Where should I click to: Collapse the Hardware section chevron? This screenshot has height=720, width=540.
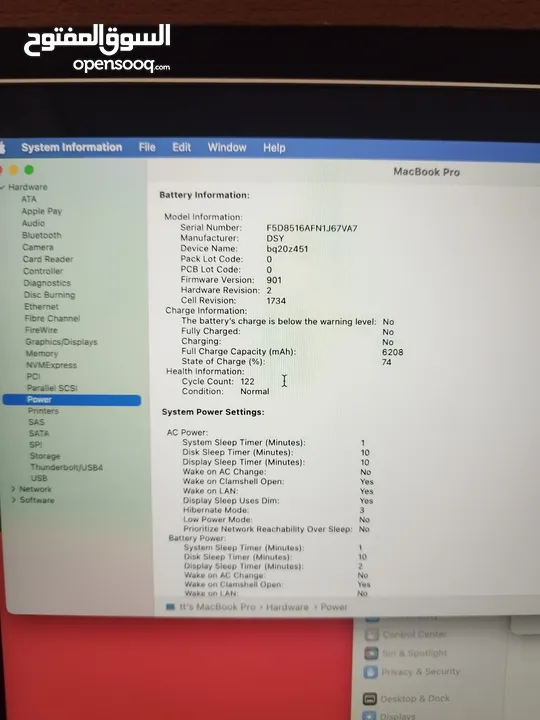pyautogui.click(x=3, y=187)
